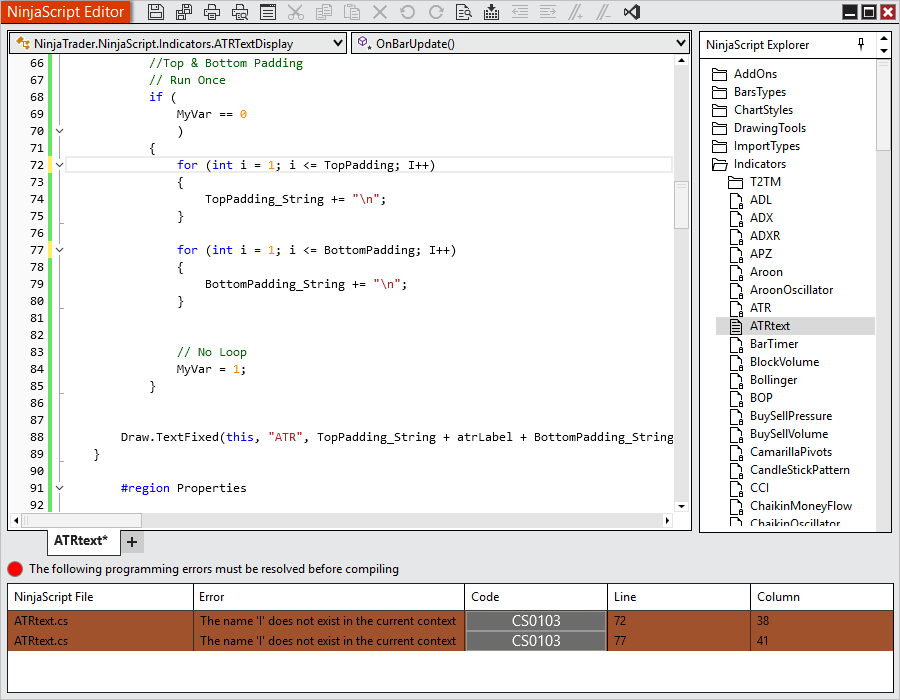This screenshot has width=900, height=700.
Task: Switch to the ATRtext* tab
Action: (81, 541)
